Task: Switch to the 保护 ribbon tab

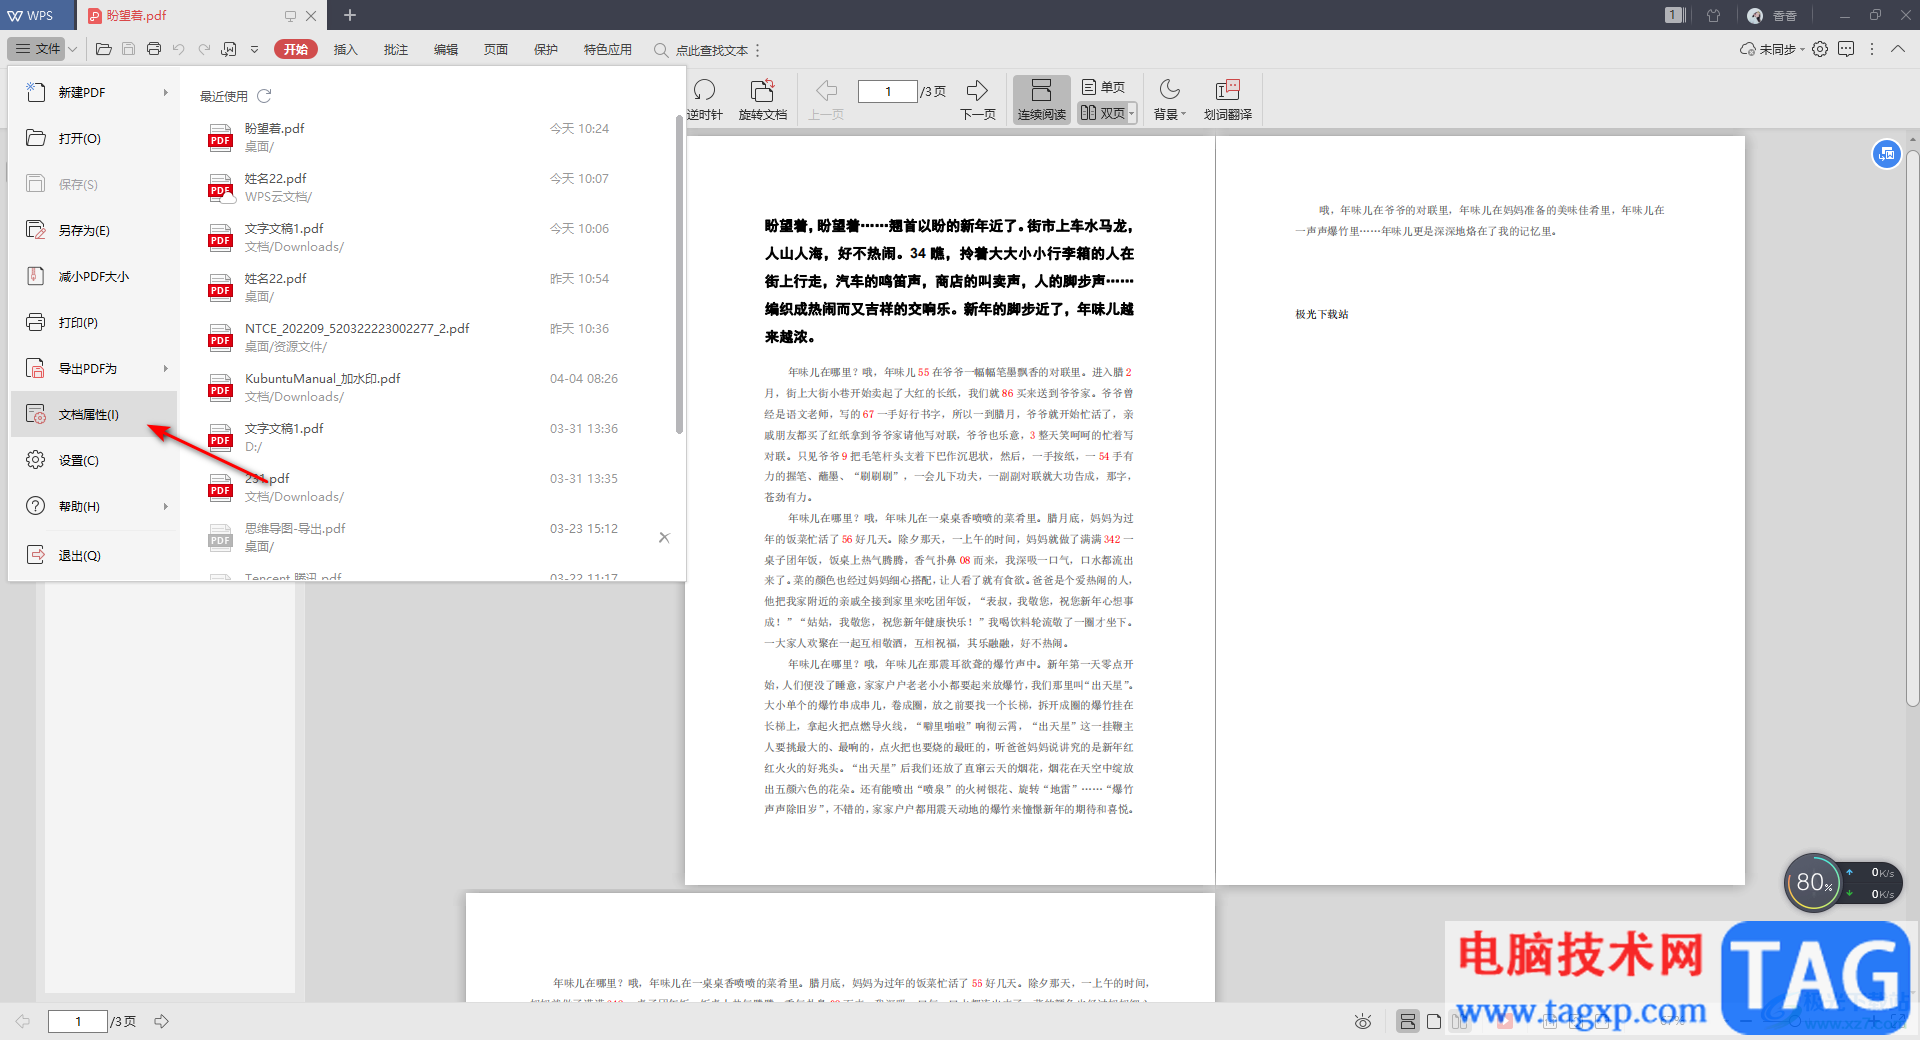Action: tap(545, 49)
